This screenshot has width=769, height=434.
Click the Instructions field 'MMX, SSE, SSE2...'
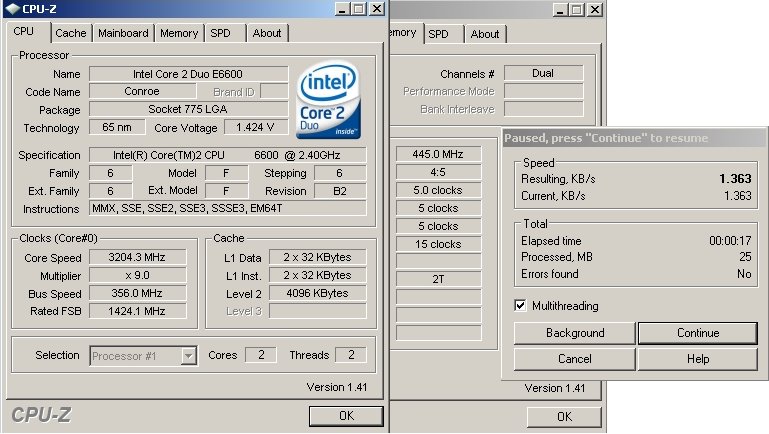(227, 208)
